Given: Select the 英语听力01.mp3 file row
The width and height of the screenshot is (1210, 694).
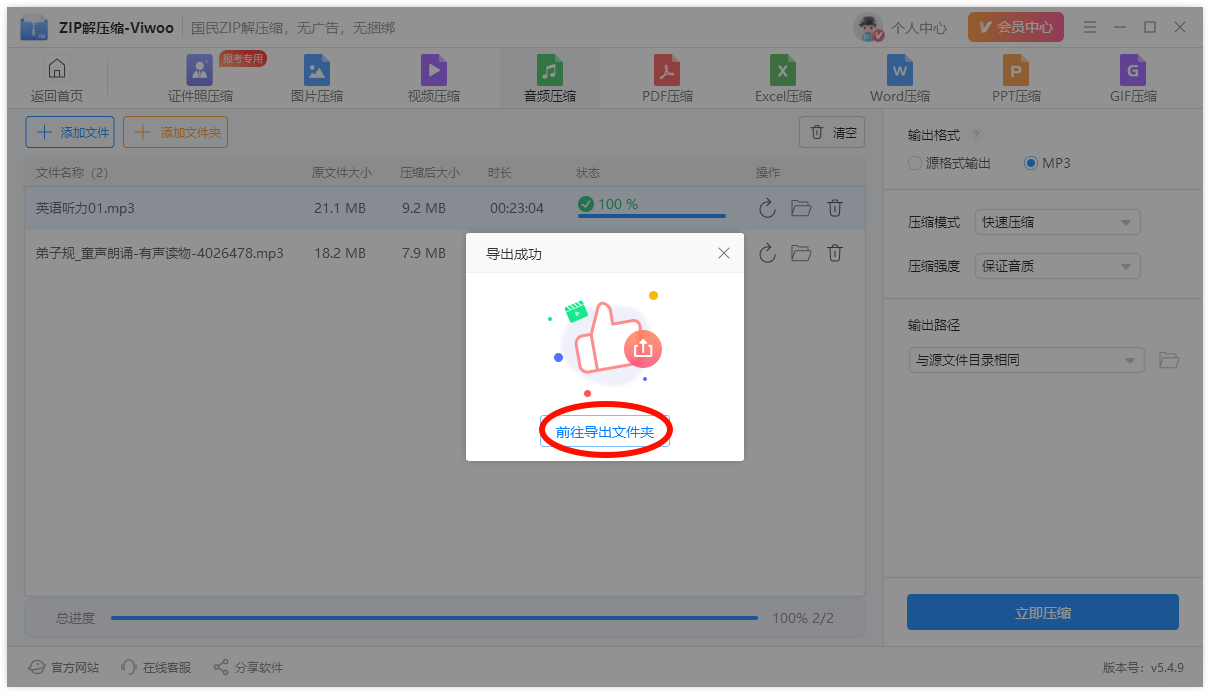Looking at the screenshot, I should (445, 208).
